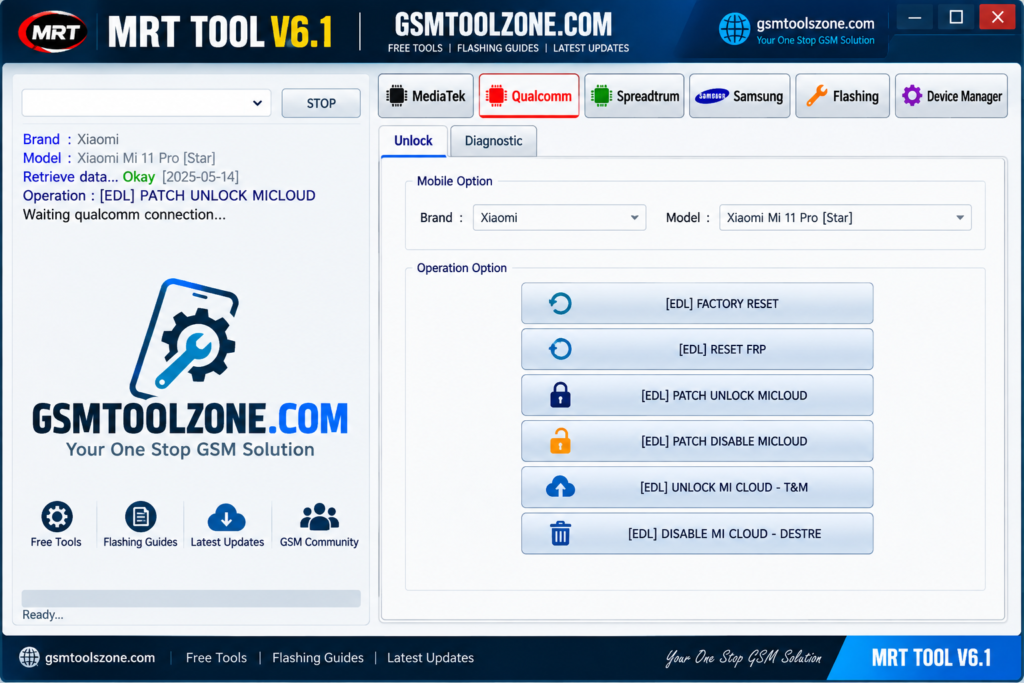
Task: Run [EDL] DISABLE MI CLOUD - DESTRE
Action: pyautogui.click(x=697, y=533)
